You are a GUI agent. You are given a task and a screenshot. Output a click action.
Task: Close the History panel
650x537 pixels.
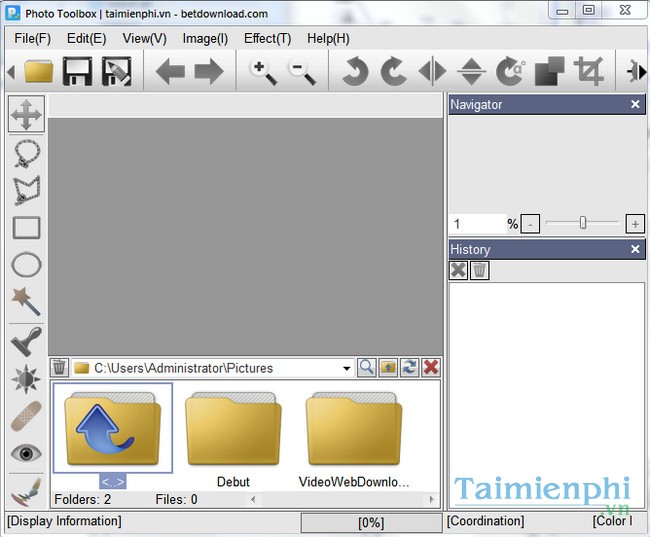[635, 249]
